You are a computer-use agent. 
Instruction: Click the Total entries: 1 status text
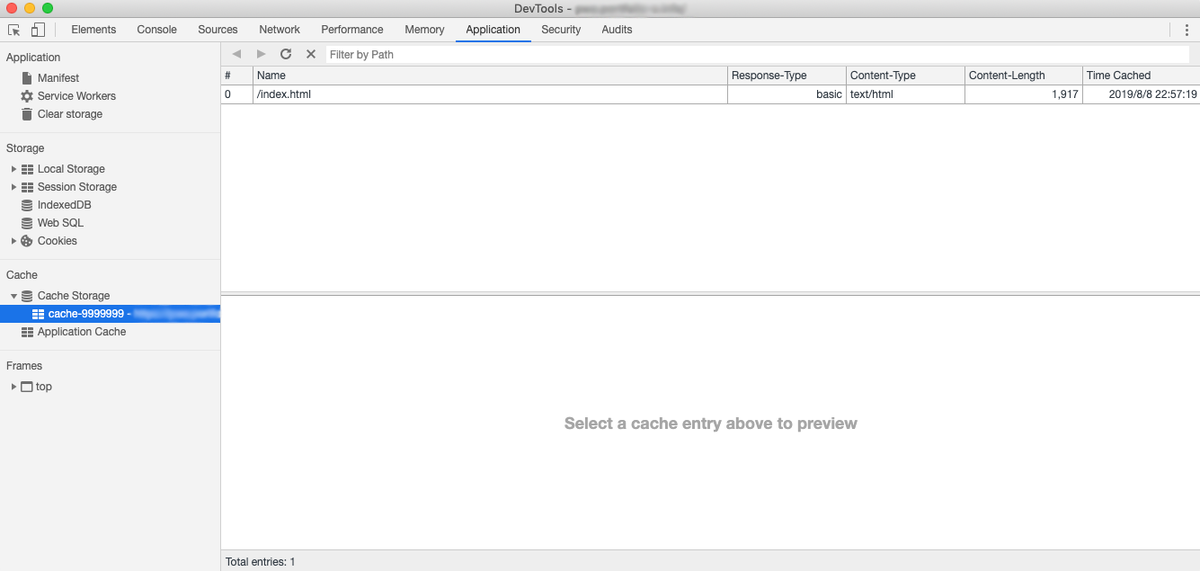(261, 562)
